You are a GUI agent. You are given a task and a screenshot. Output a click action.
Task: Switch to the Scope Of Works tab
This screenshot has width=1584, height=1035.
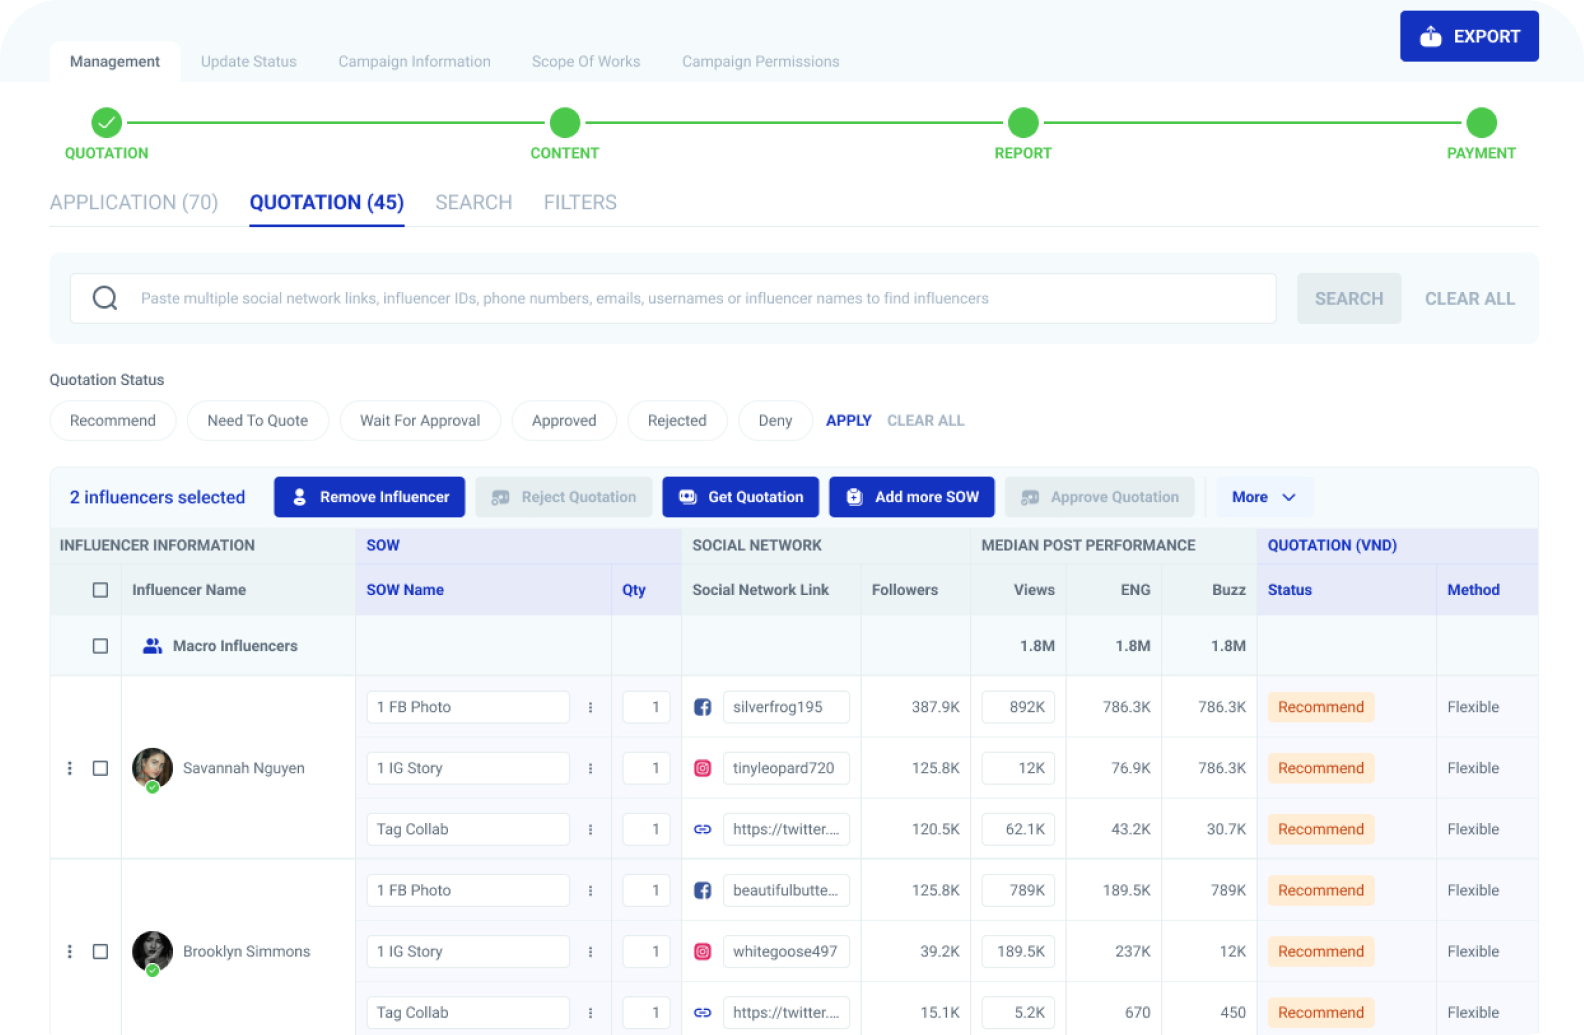(586, 62)
